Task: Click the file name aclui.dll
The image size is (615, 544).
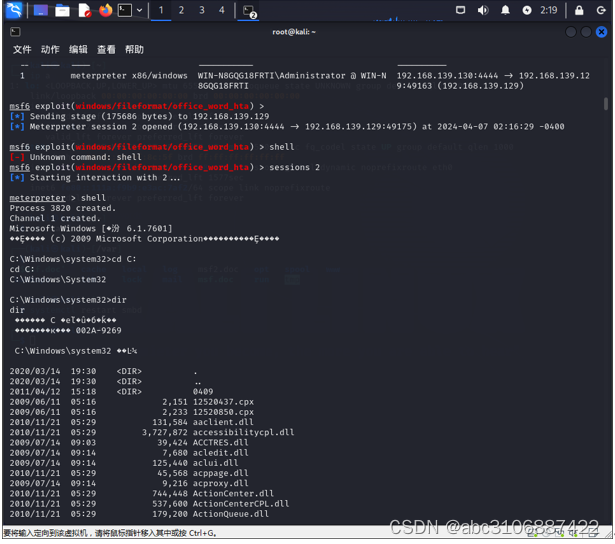Action: pos(215,463)
